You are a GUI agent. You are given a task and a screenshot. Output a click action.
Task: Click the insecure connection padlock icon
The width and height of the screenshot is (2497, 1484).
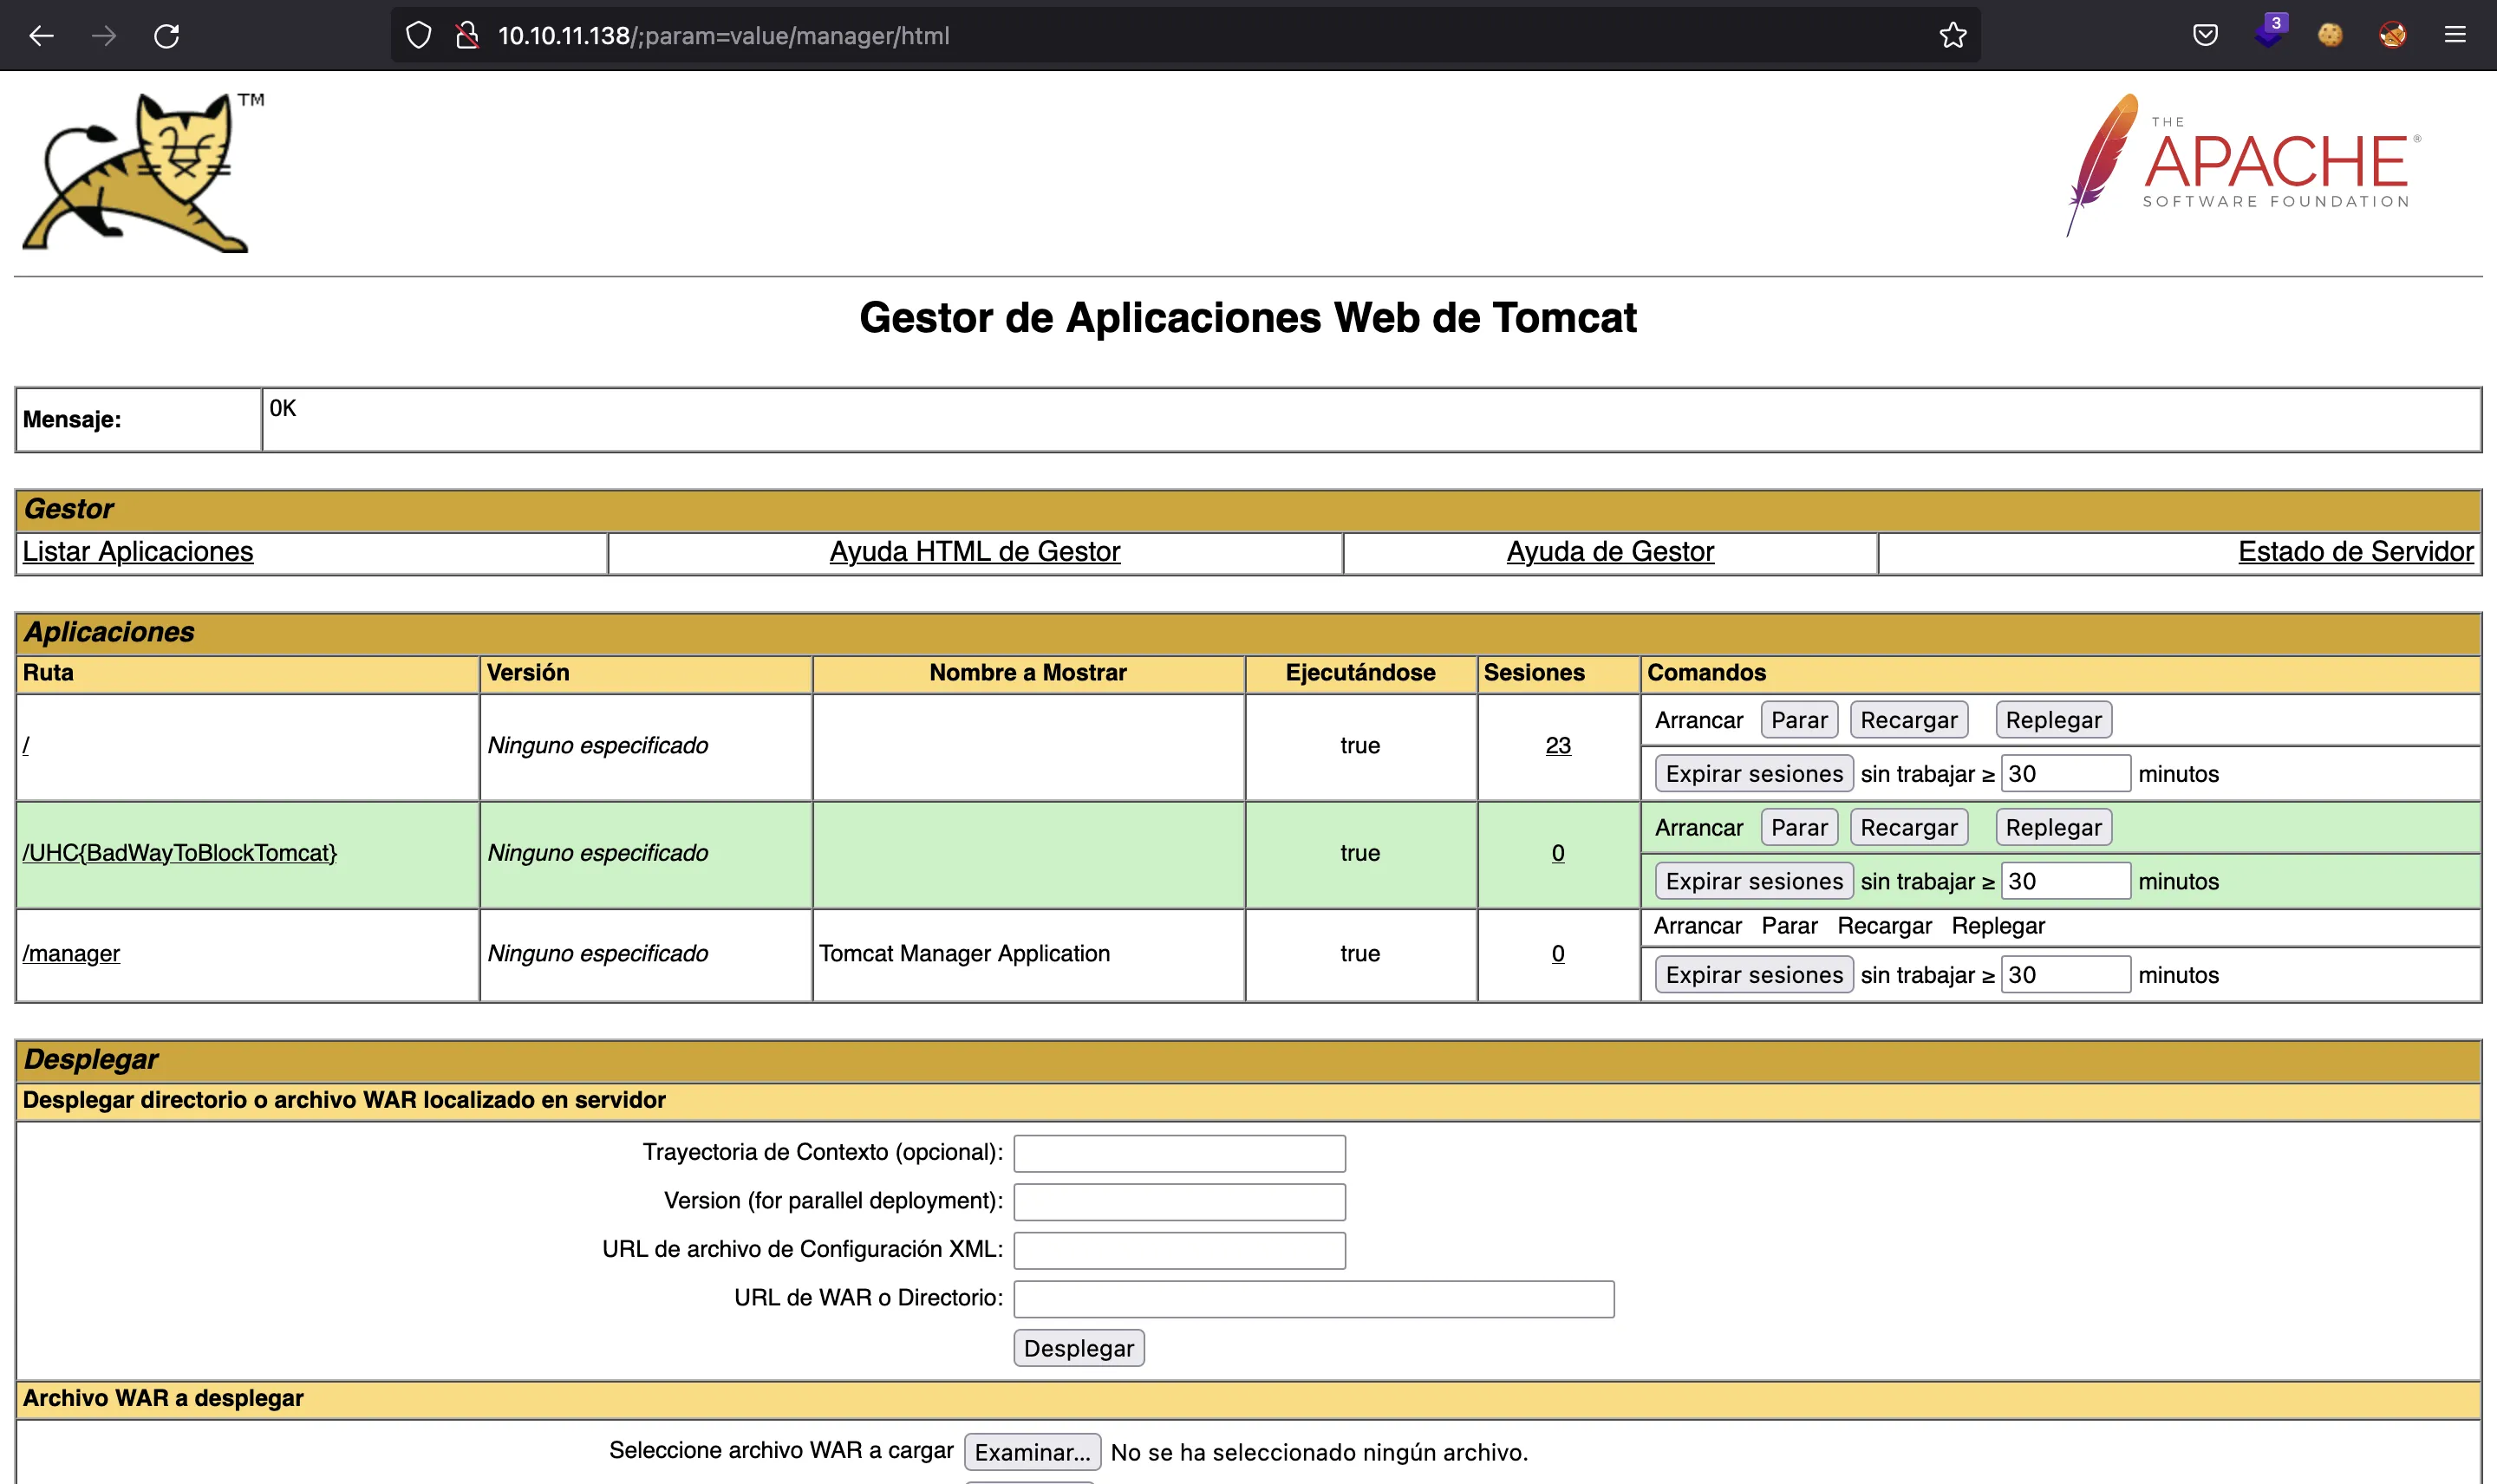click(467, 36)
